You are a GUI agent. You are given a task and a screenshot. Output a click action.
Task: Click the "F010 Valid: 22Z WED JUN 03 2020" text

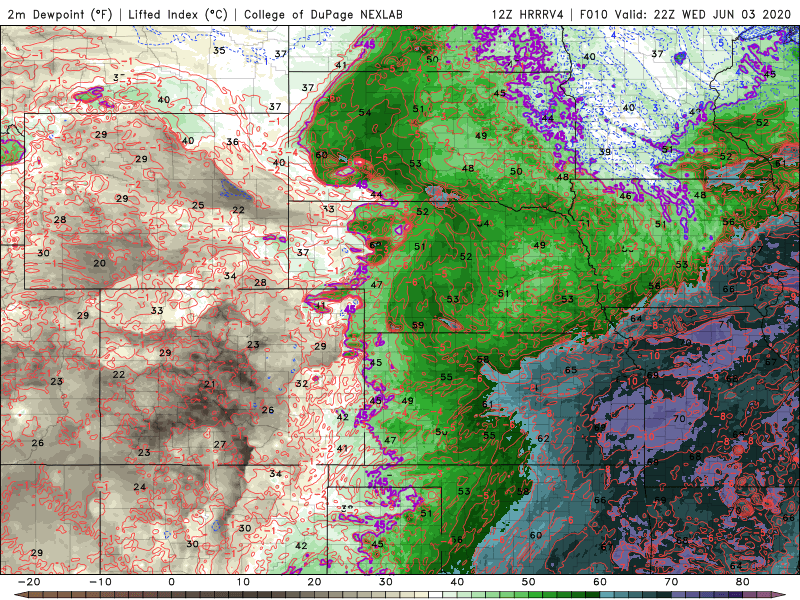(685, 14)
